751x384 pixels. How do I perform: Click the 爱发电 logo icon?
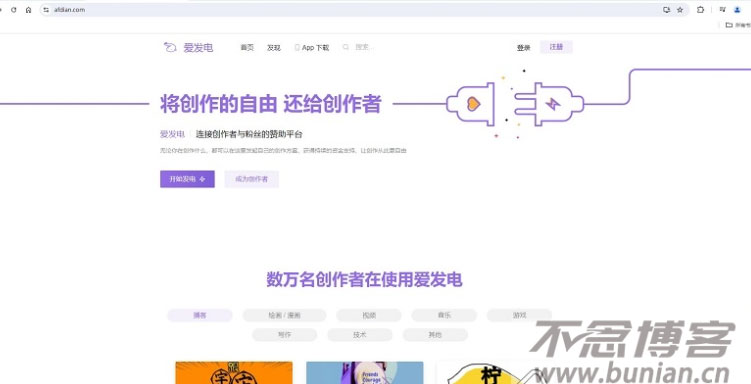click(170, 47)
